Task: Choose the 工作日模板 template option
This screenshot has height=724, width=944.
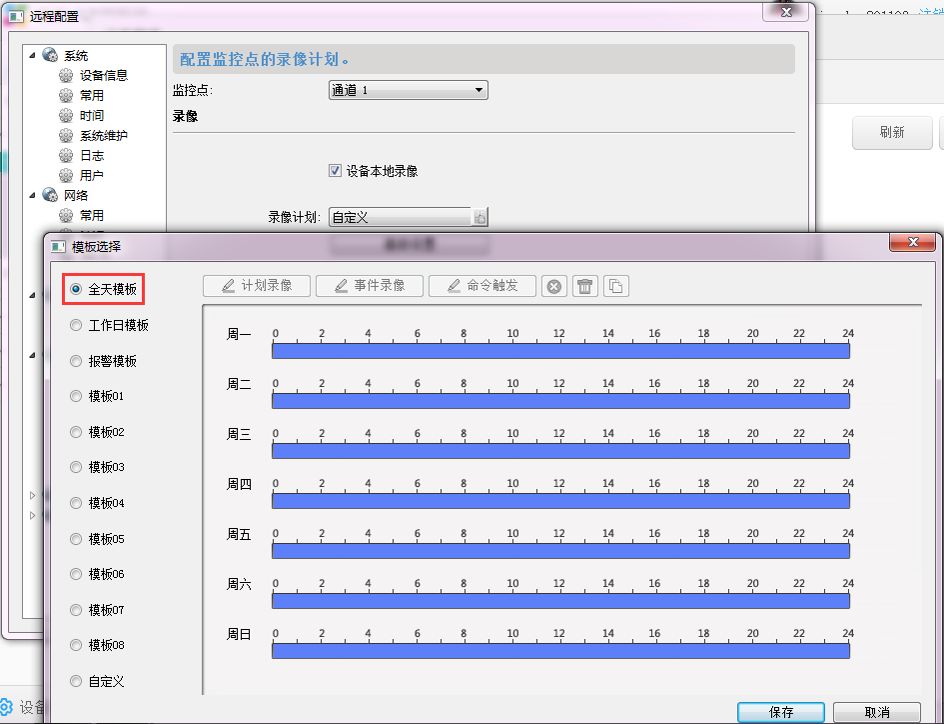Action: (77, 325)
